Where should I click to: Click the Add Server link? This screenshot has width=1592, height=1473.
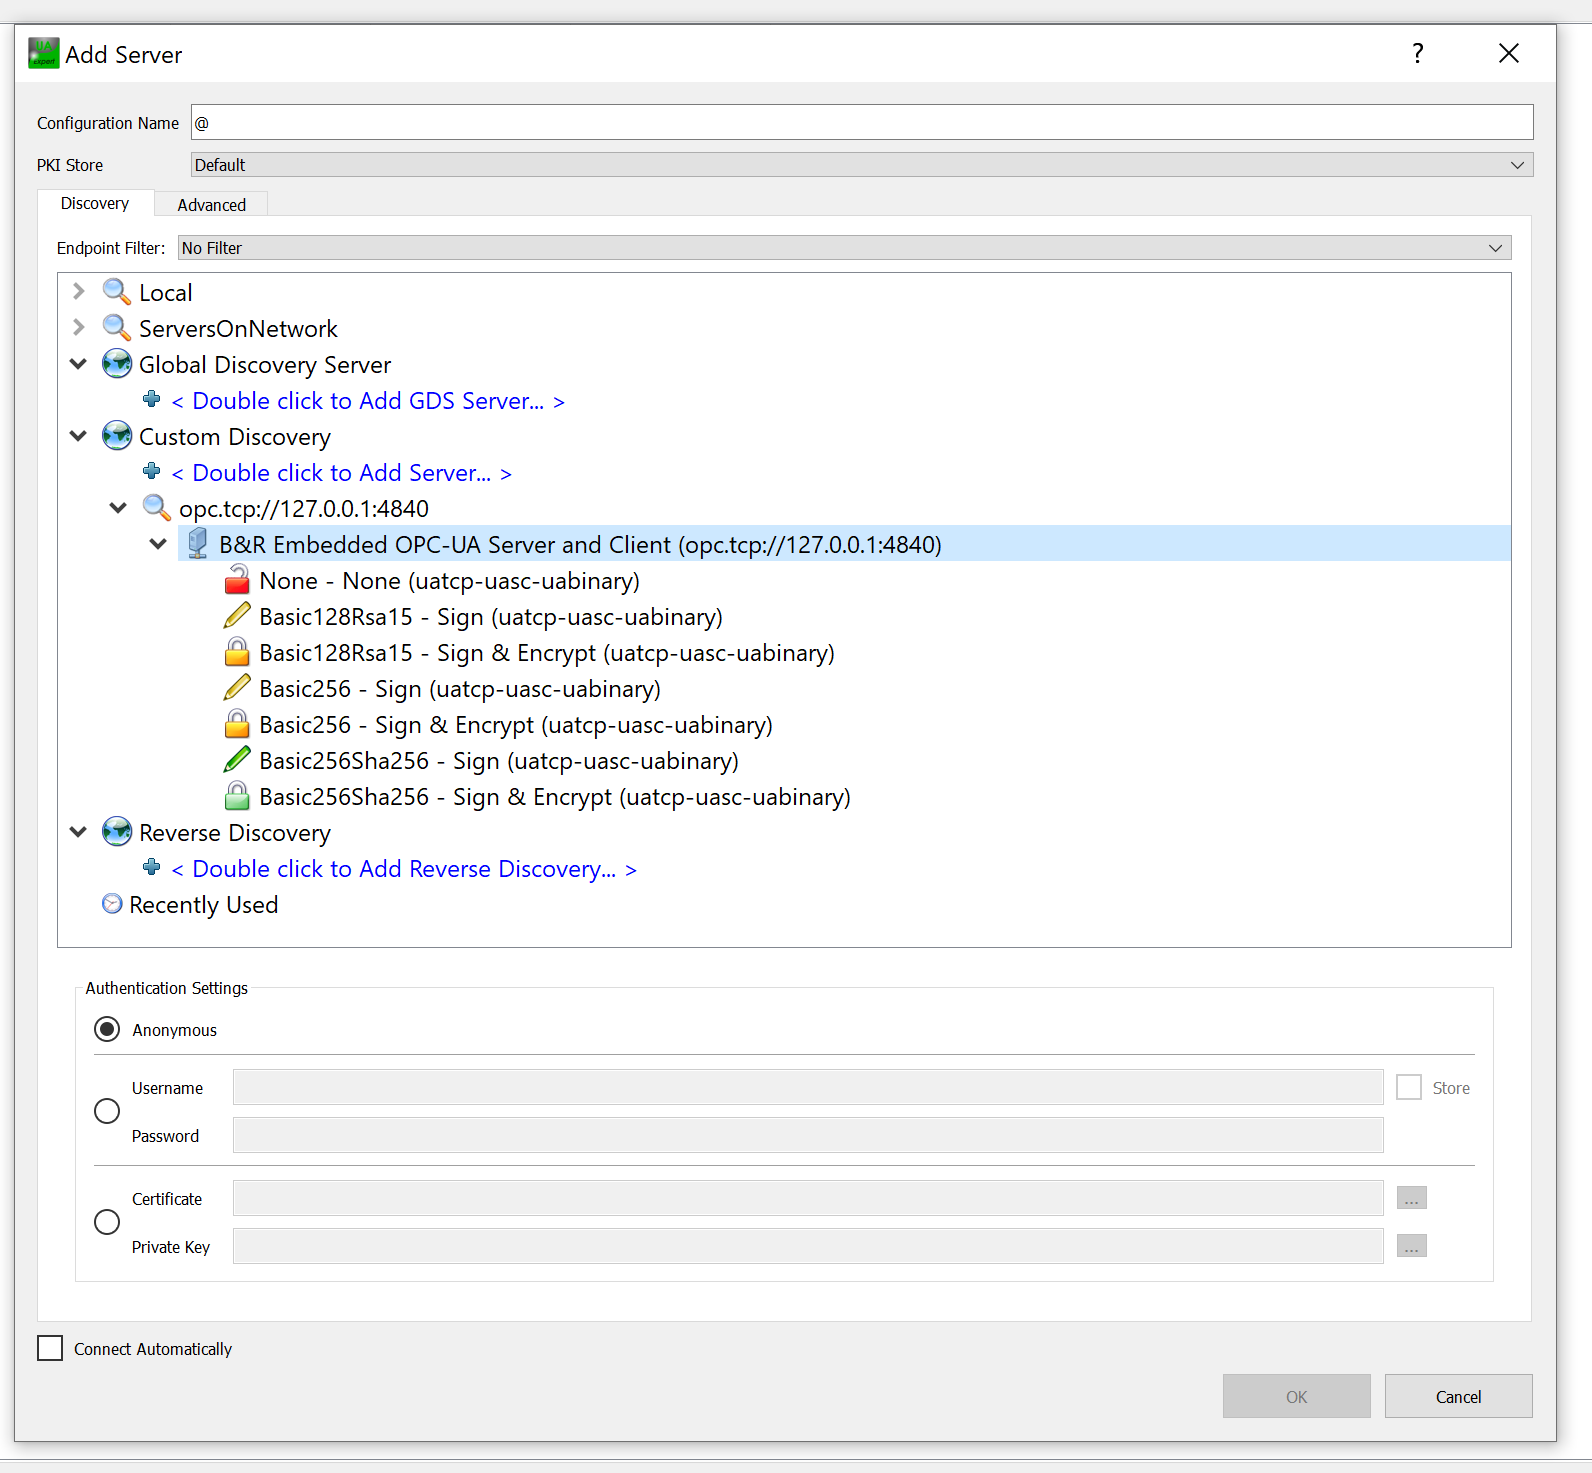pyautogui.click(x=341, y=473)
